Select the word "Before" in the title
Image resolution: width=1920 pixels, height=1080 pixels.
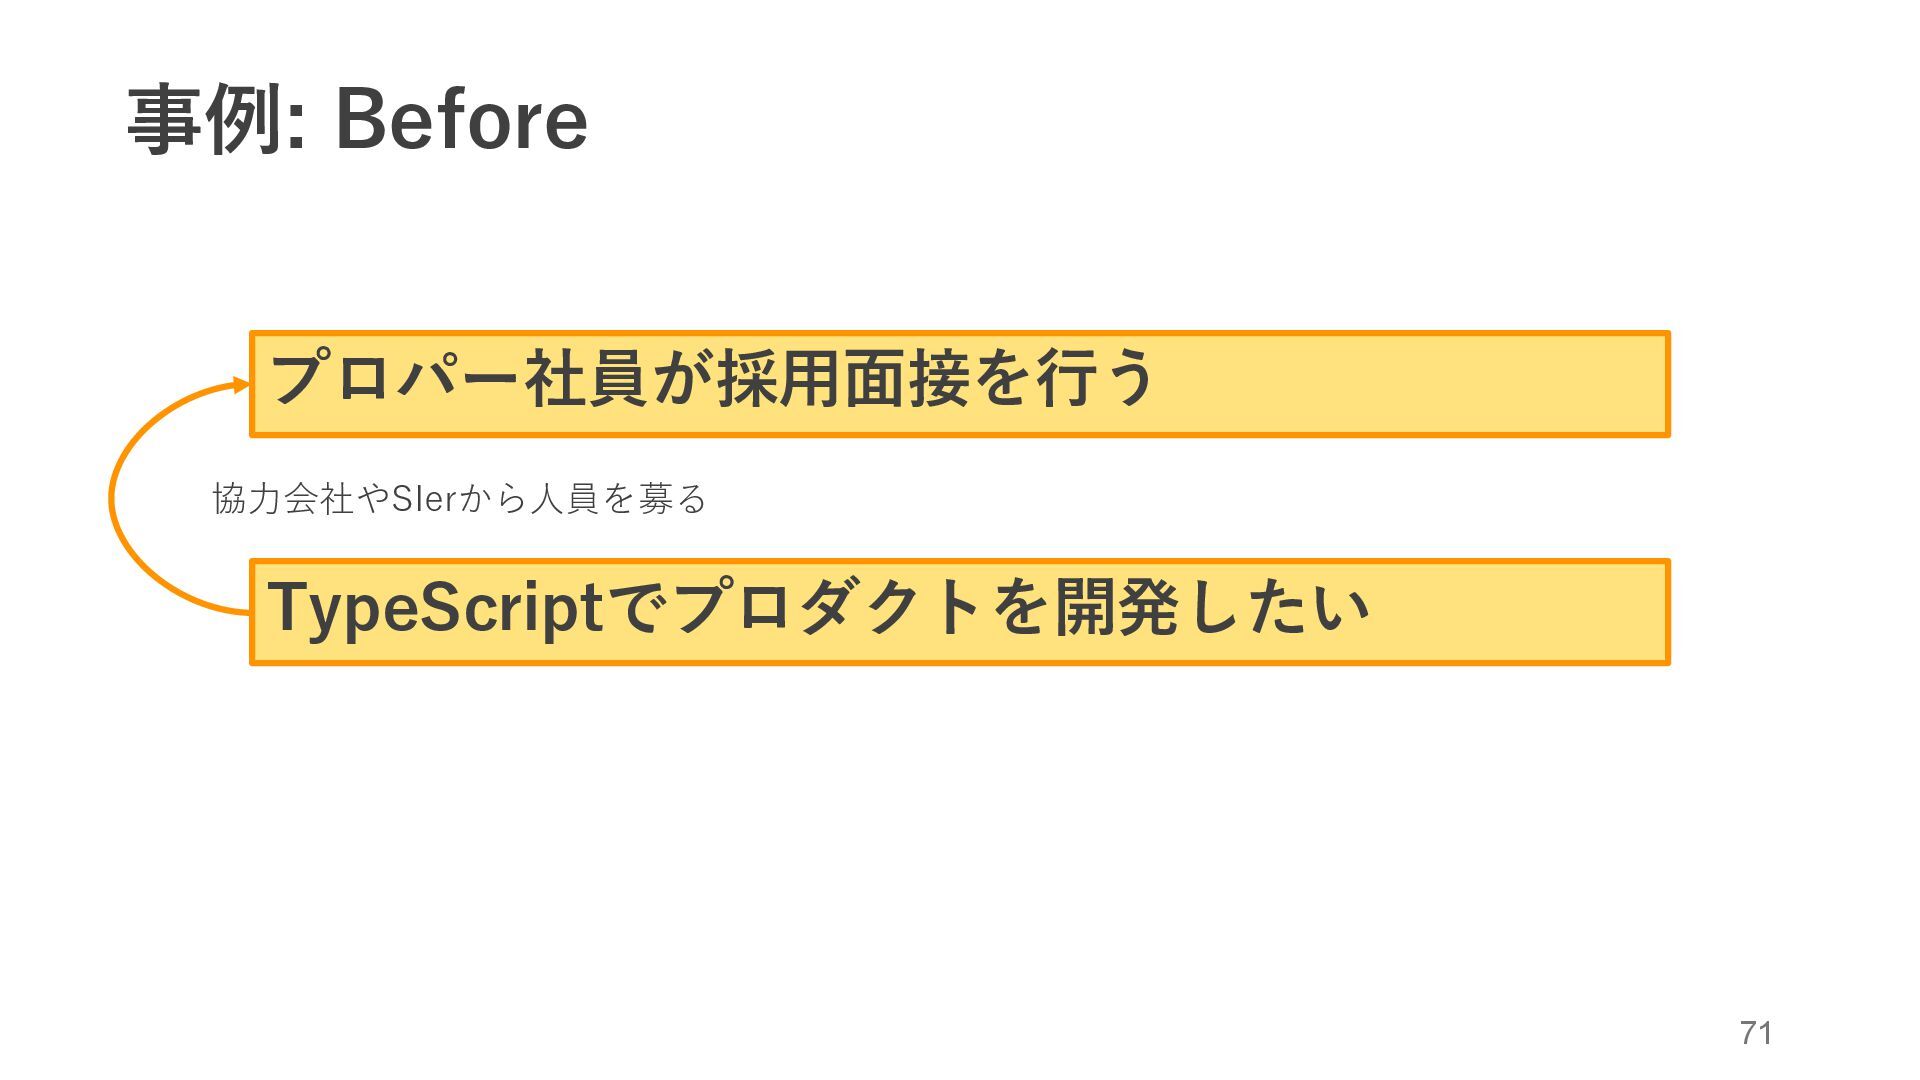pyautogui.click(x=461, y=120)
